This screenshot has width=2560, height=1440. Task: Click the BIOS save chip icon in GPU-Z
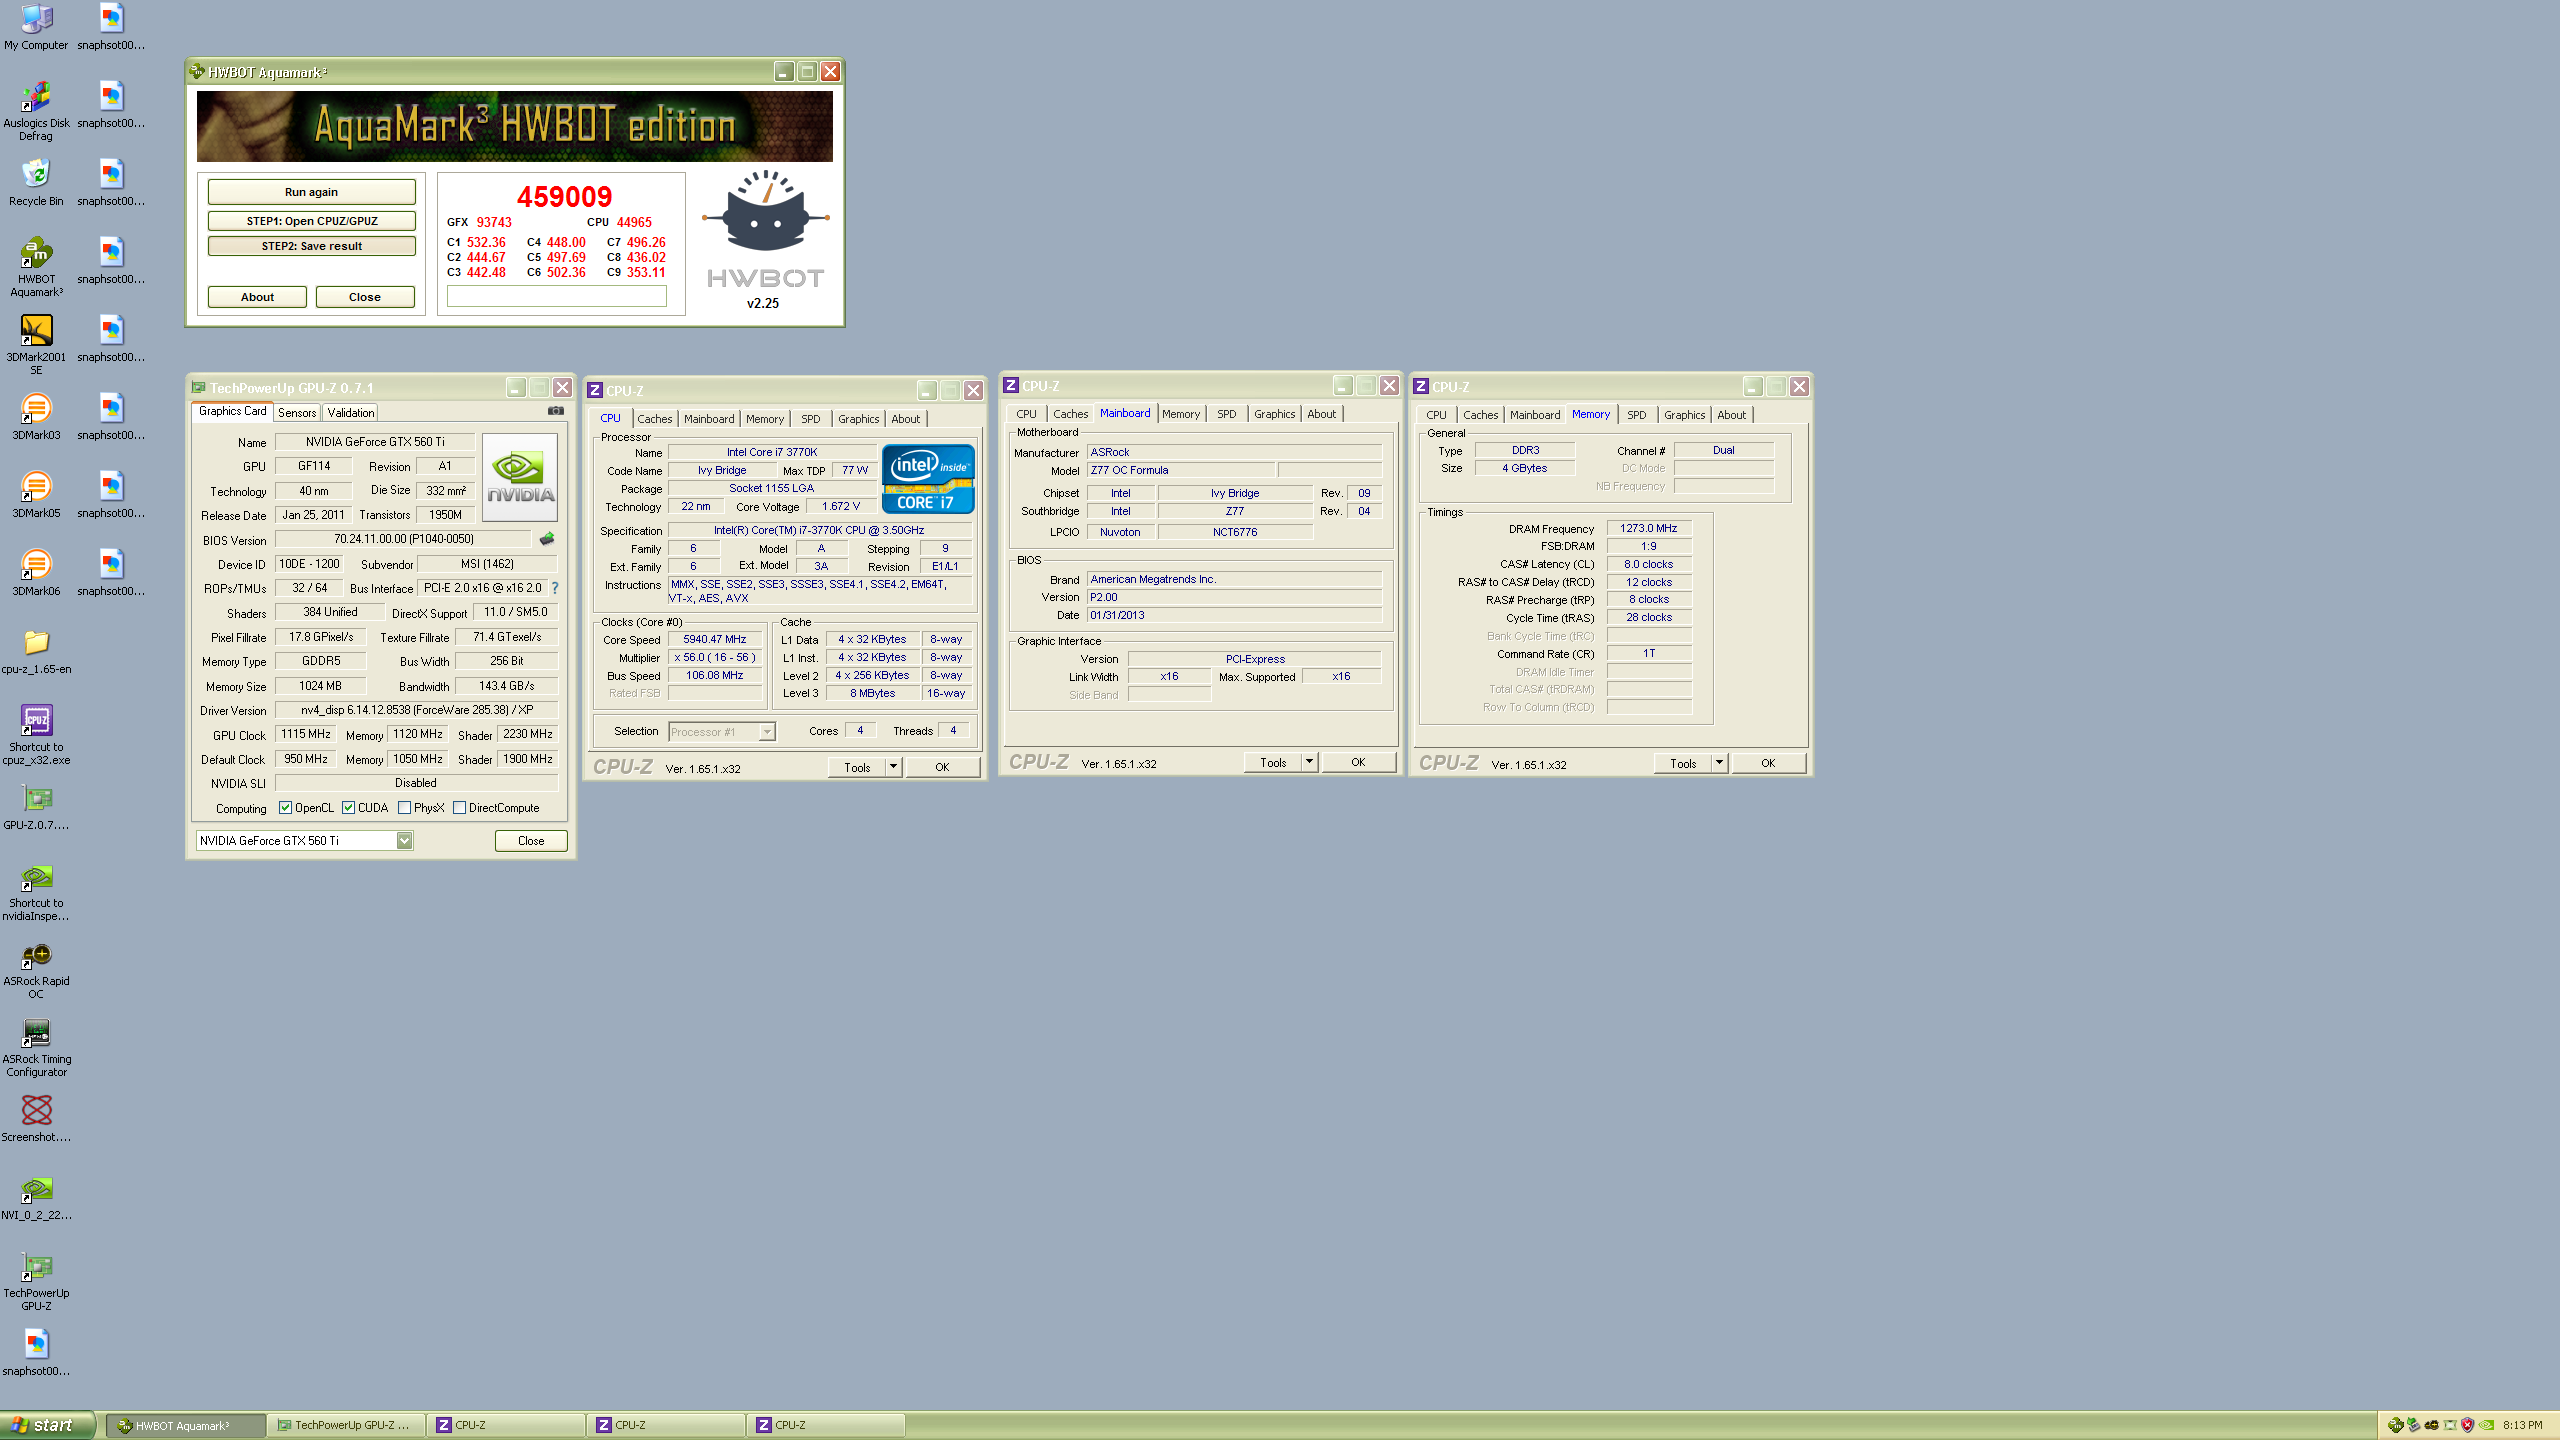[x=547, y=539]
